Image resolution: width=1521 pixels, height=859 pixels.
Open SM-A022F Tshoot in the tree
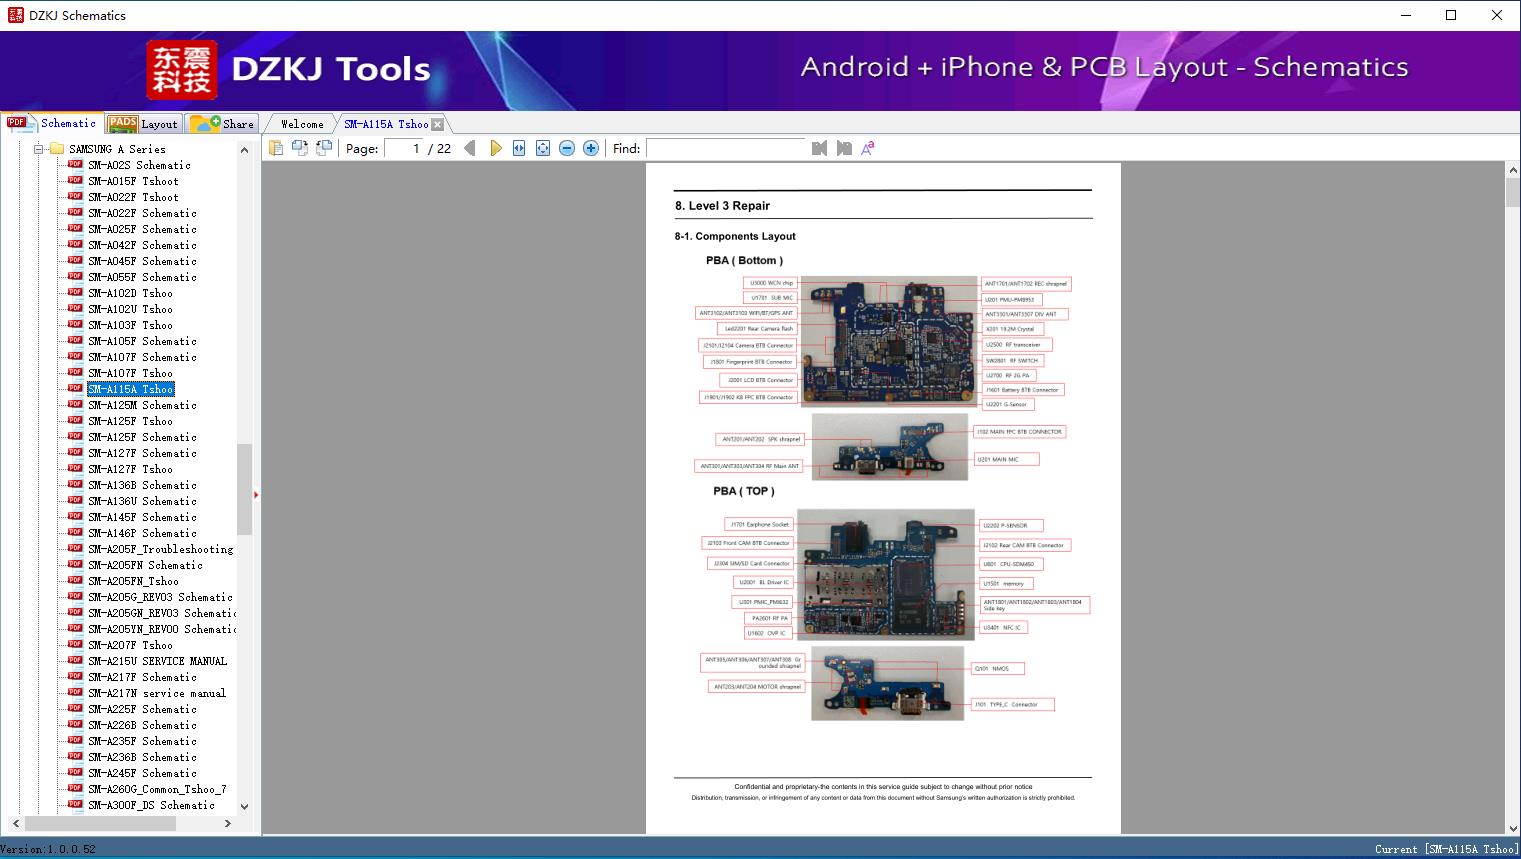click(133, 197)
